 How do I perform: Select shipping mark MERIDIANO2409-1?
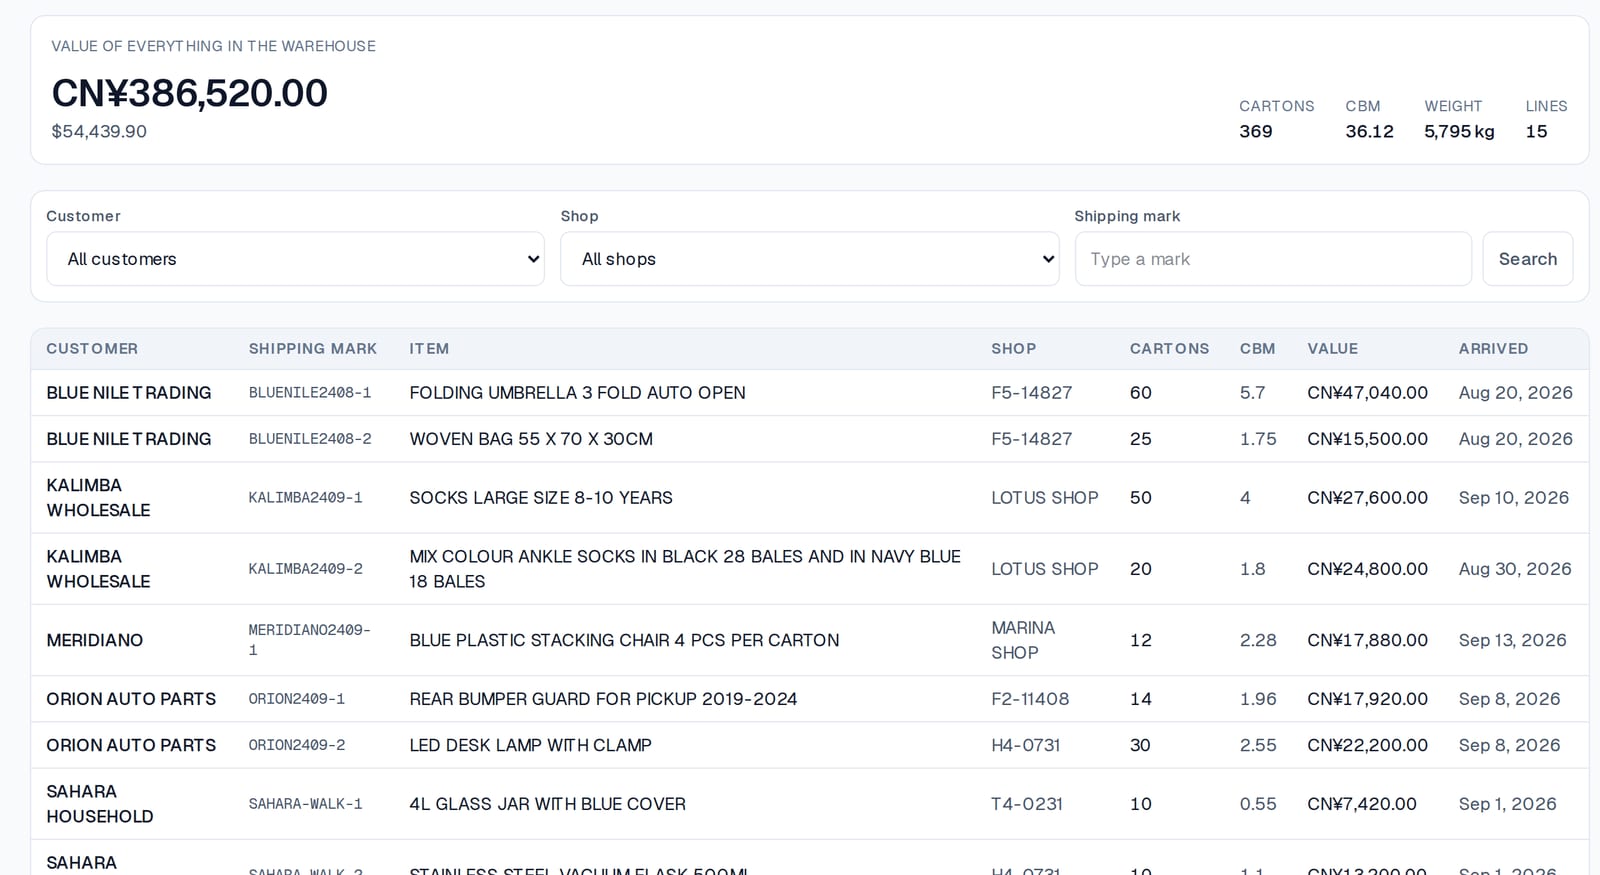click(x=310, y=640)
